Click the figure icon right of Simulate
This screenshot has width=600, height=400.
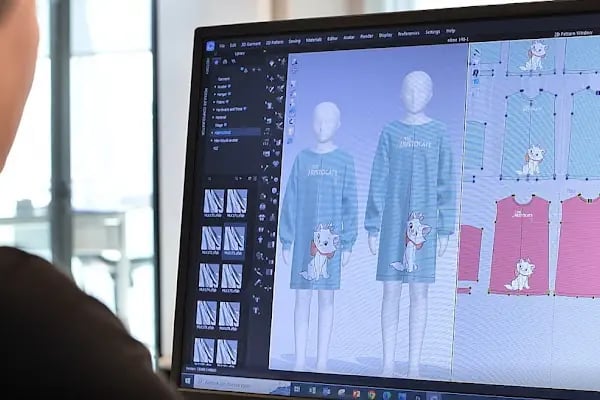click(282, 62)
